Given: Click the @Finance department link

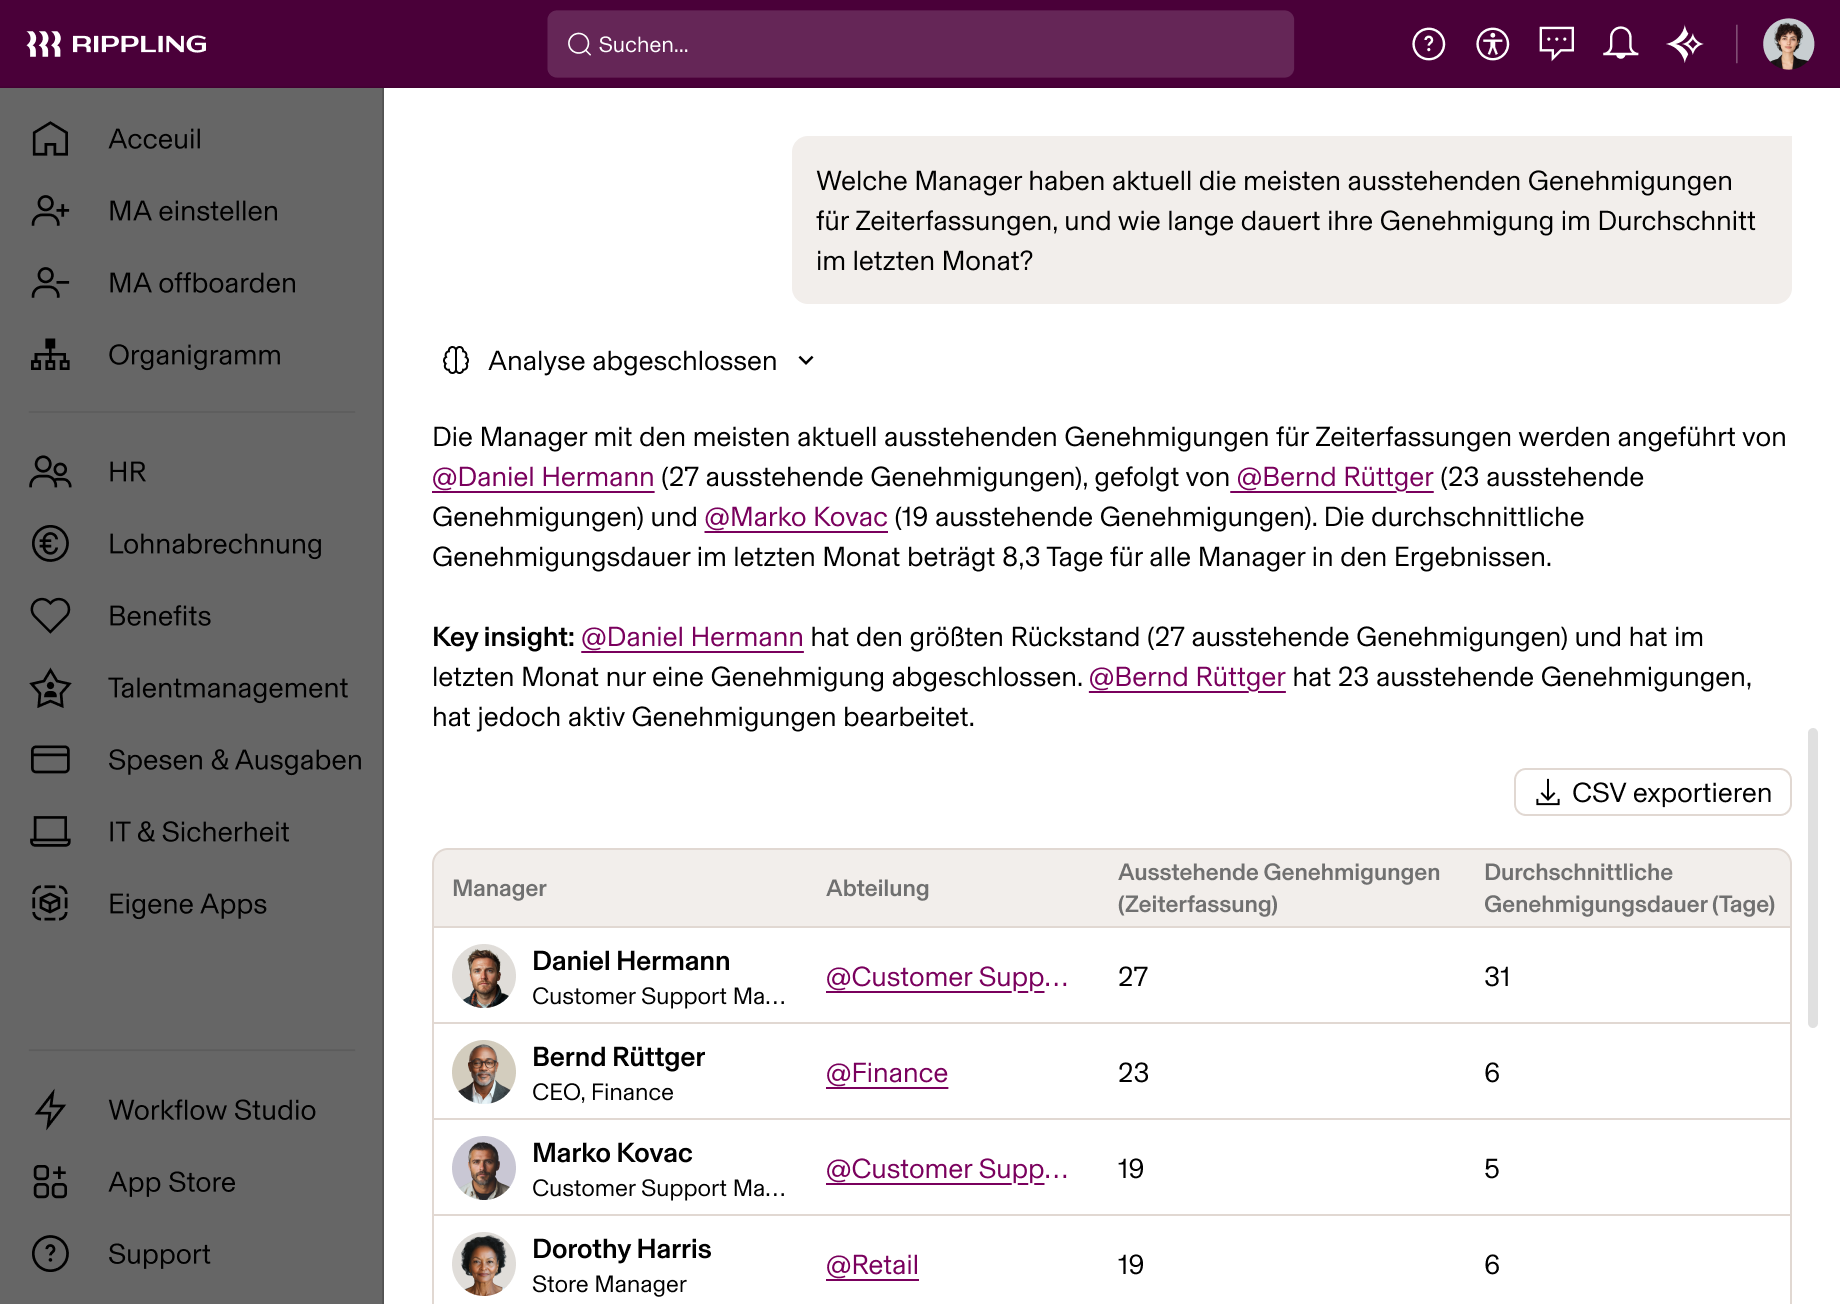Looking at the screenshot, I should (x=886, y=1072).
